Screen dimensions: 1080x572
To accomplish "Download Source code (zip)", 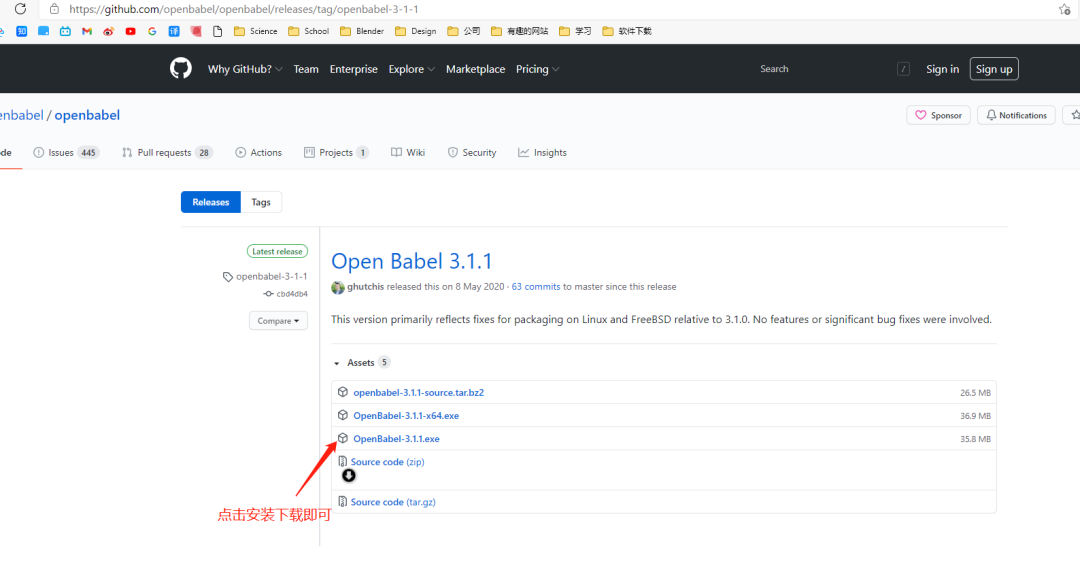I will [388, 462].
